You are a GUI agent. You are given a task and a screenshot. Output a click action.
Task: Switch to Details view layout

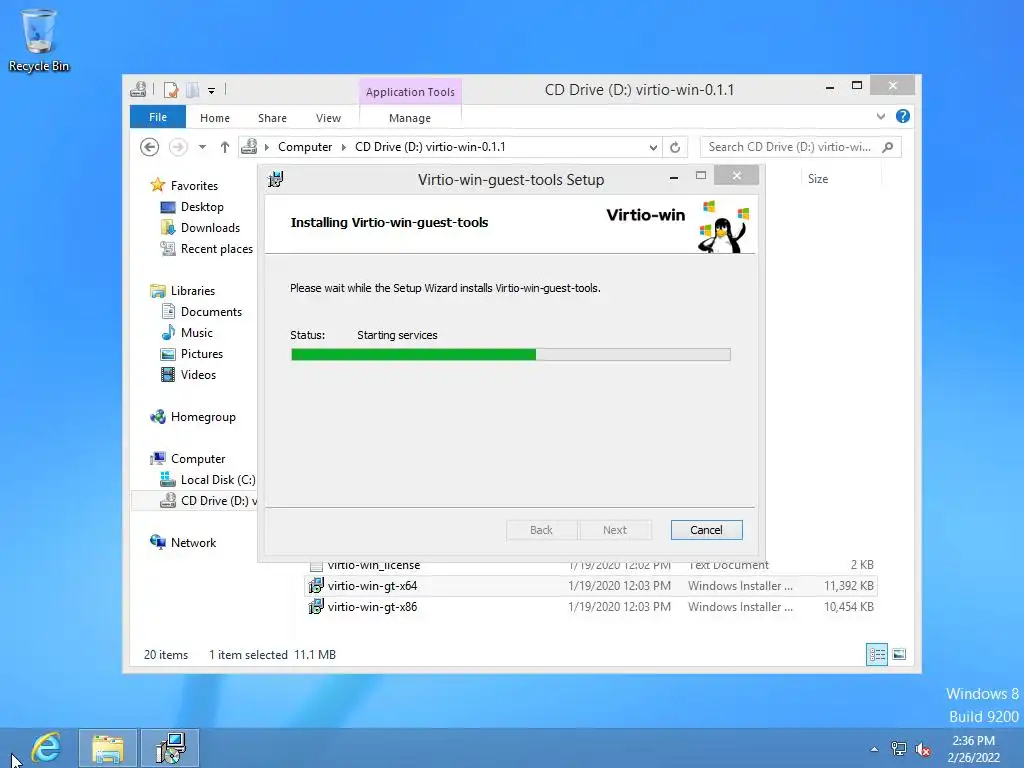point(876,654)
